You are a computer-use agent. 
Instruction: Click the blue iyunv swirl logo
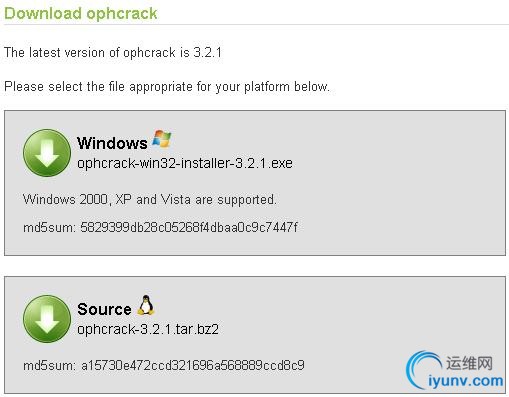click(x=424, y=370)
